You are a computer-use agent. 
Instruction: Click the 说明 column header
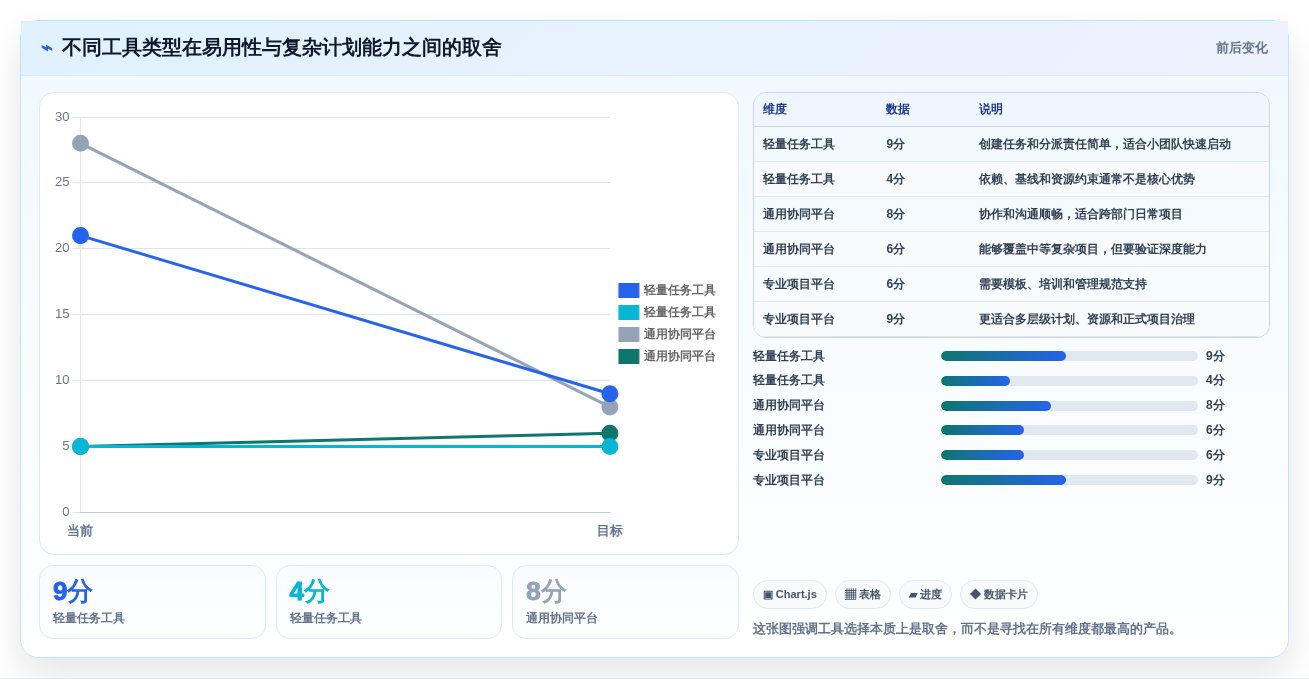[x=991, y=109]
